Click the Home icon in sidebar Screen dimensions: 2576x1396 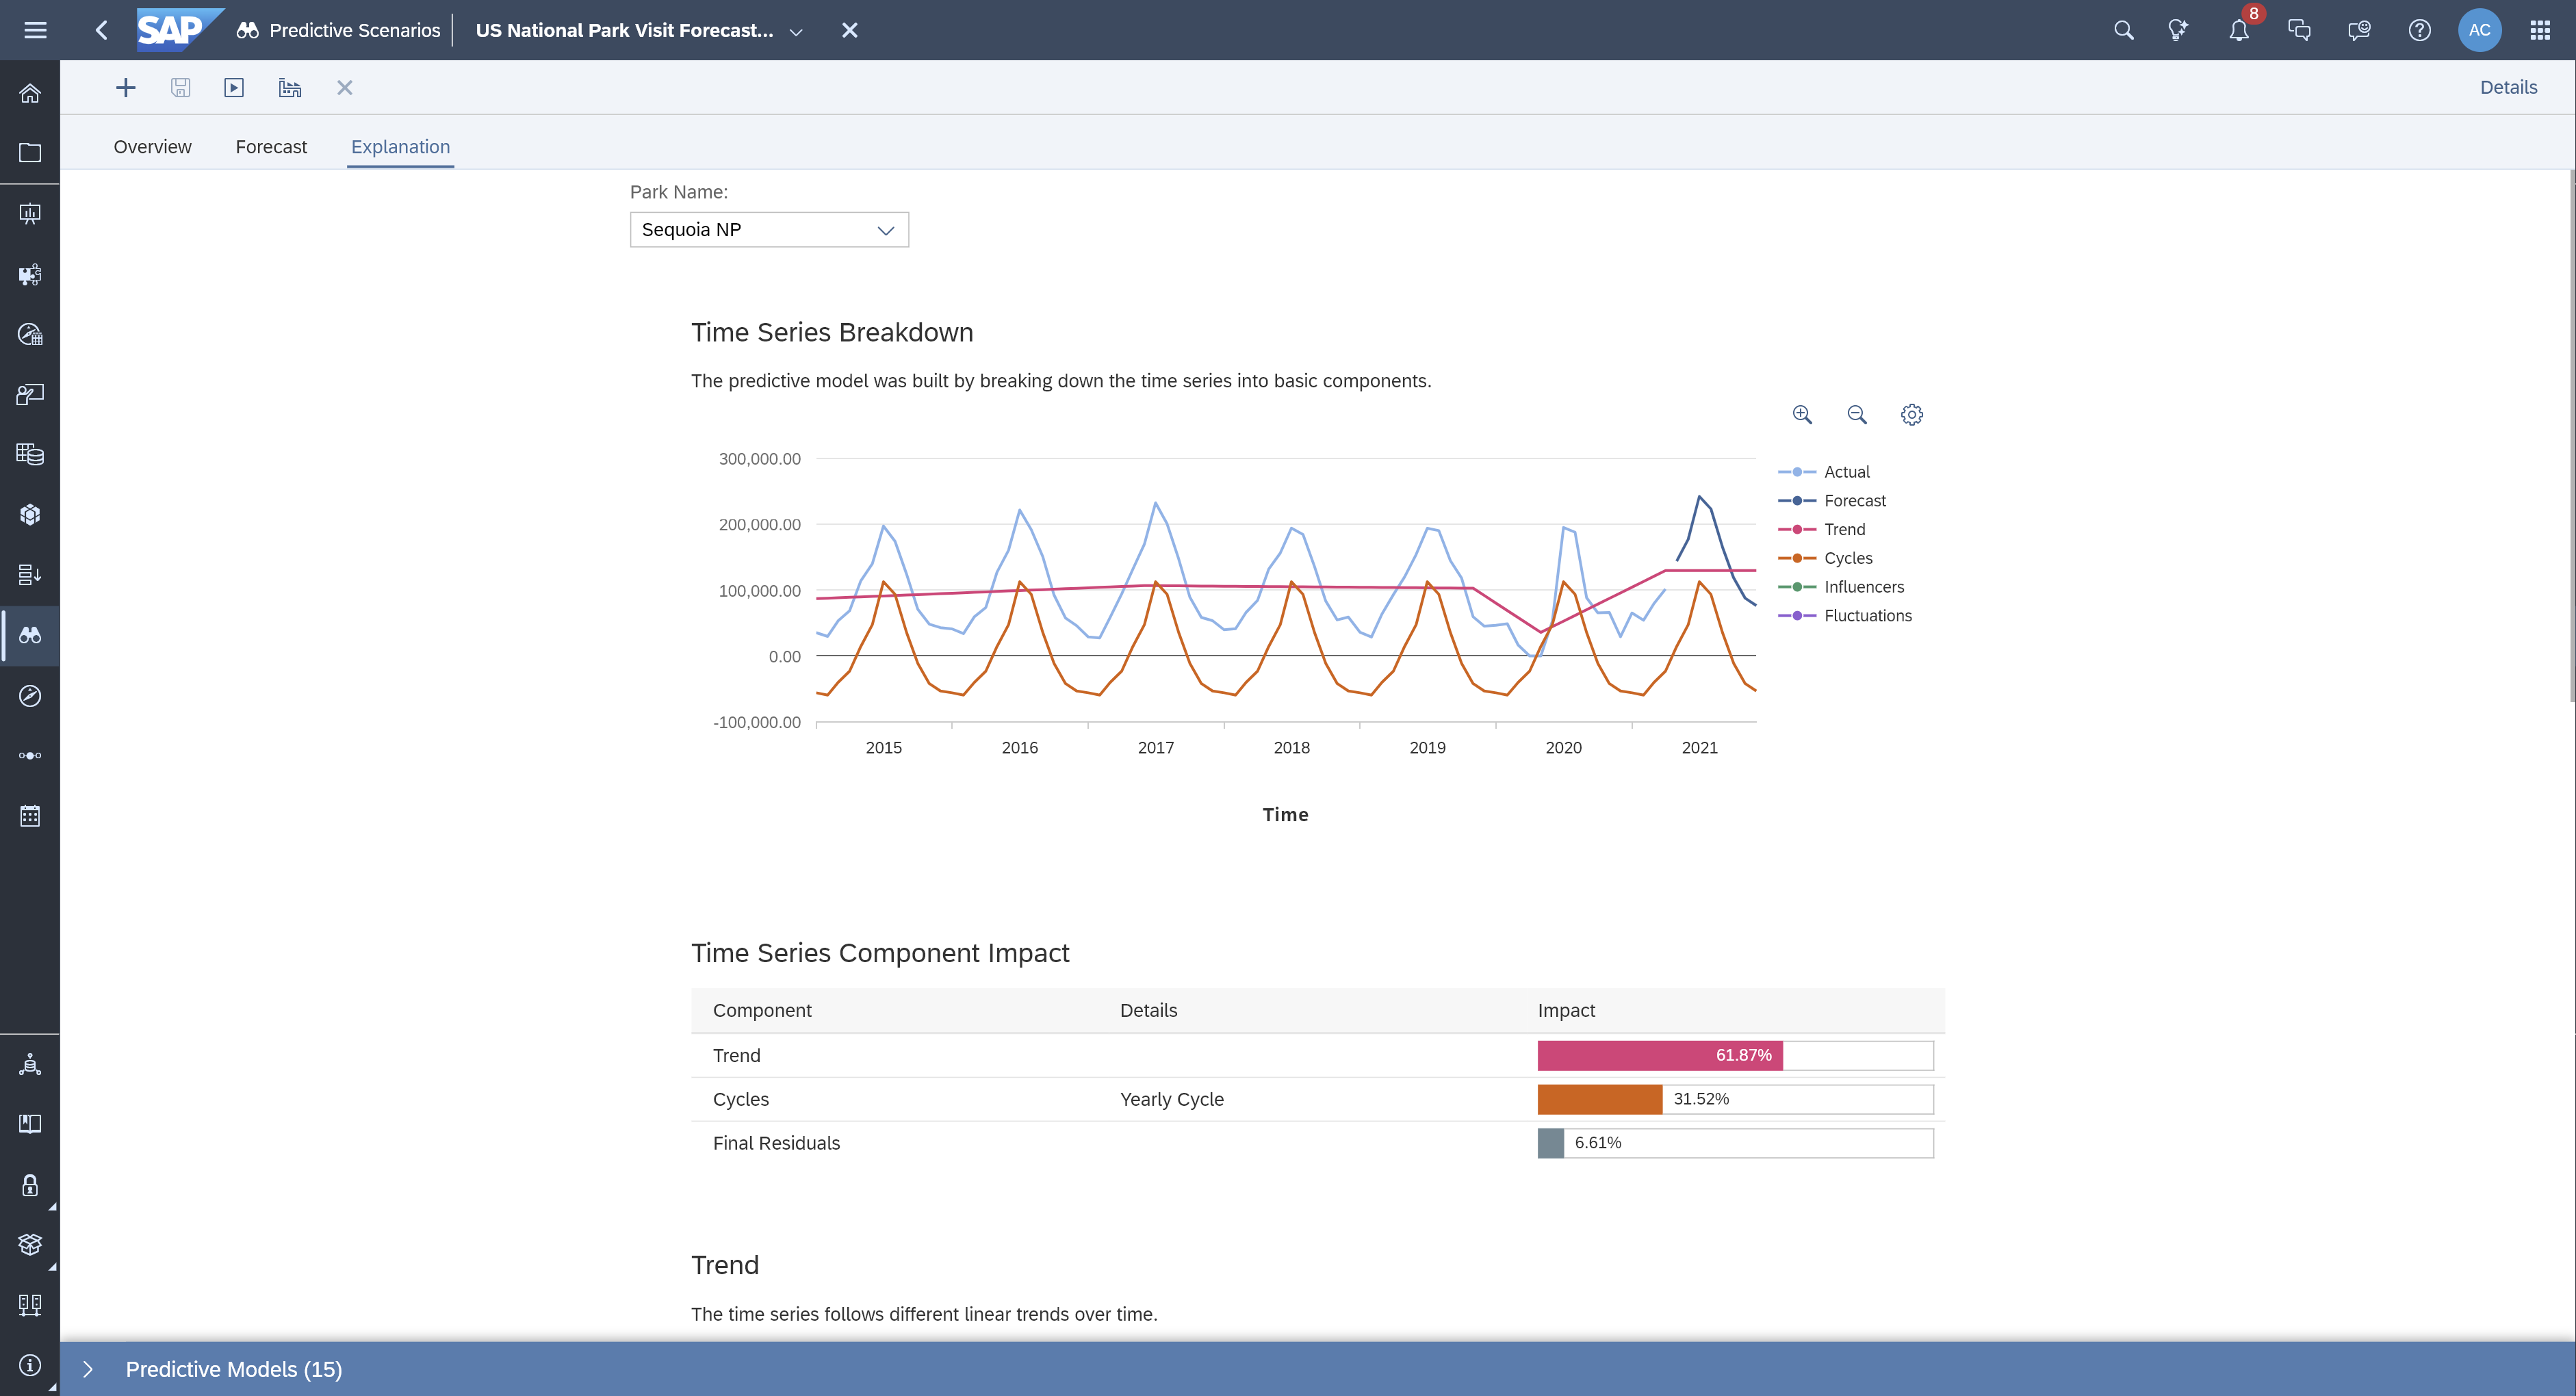click(x=30, y=93)
